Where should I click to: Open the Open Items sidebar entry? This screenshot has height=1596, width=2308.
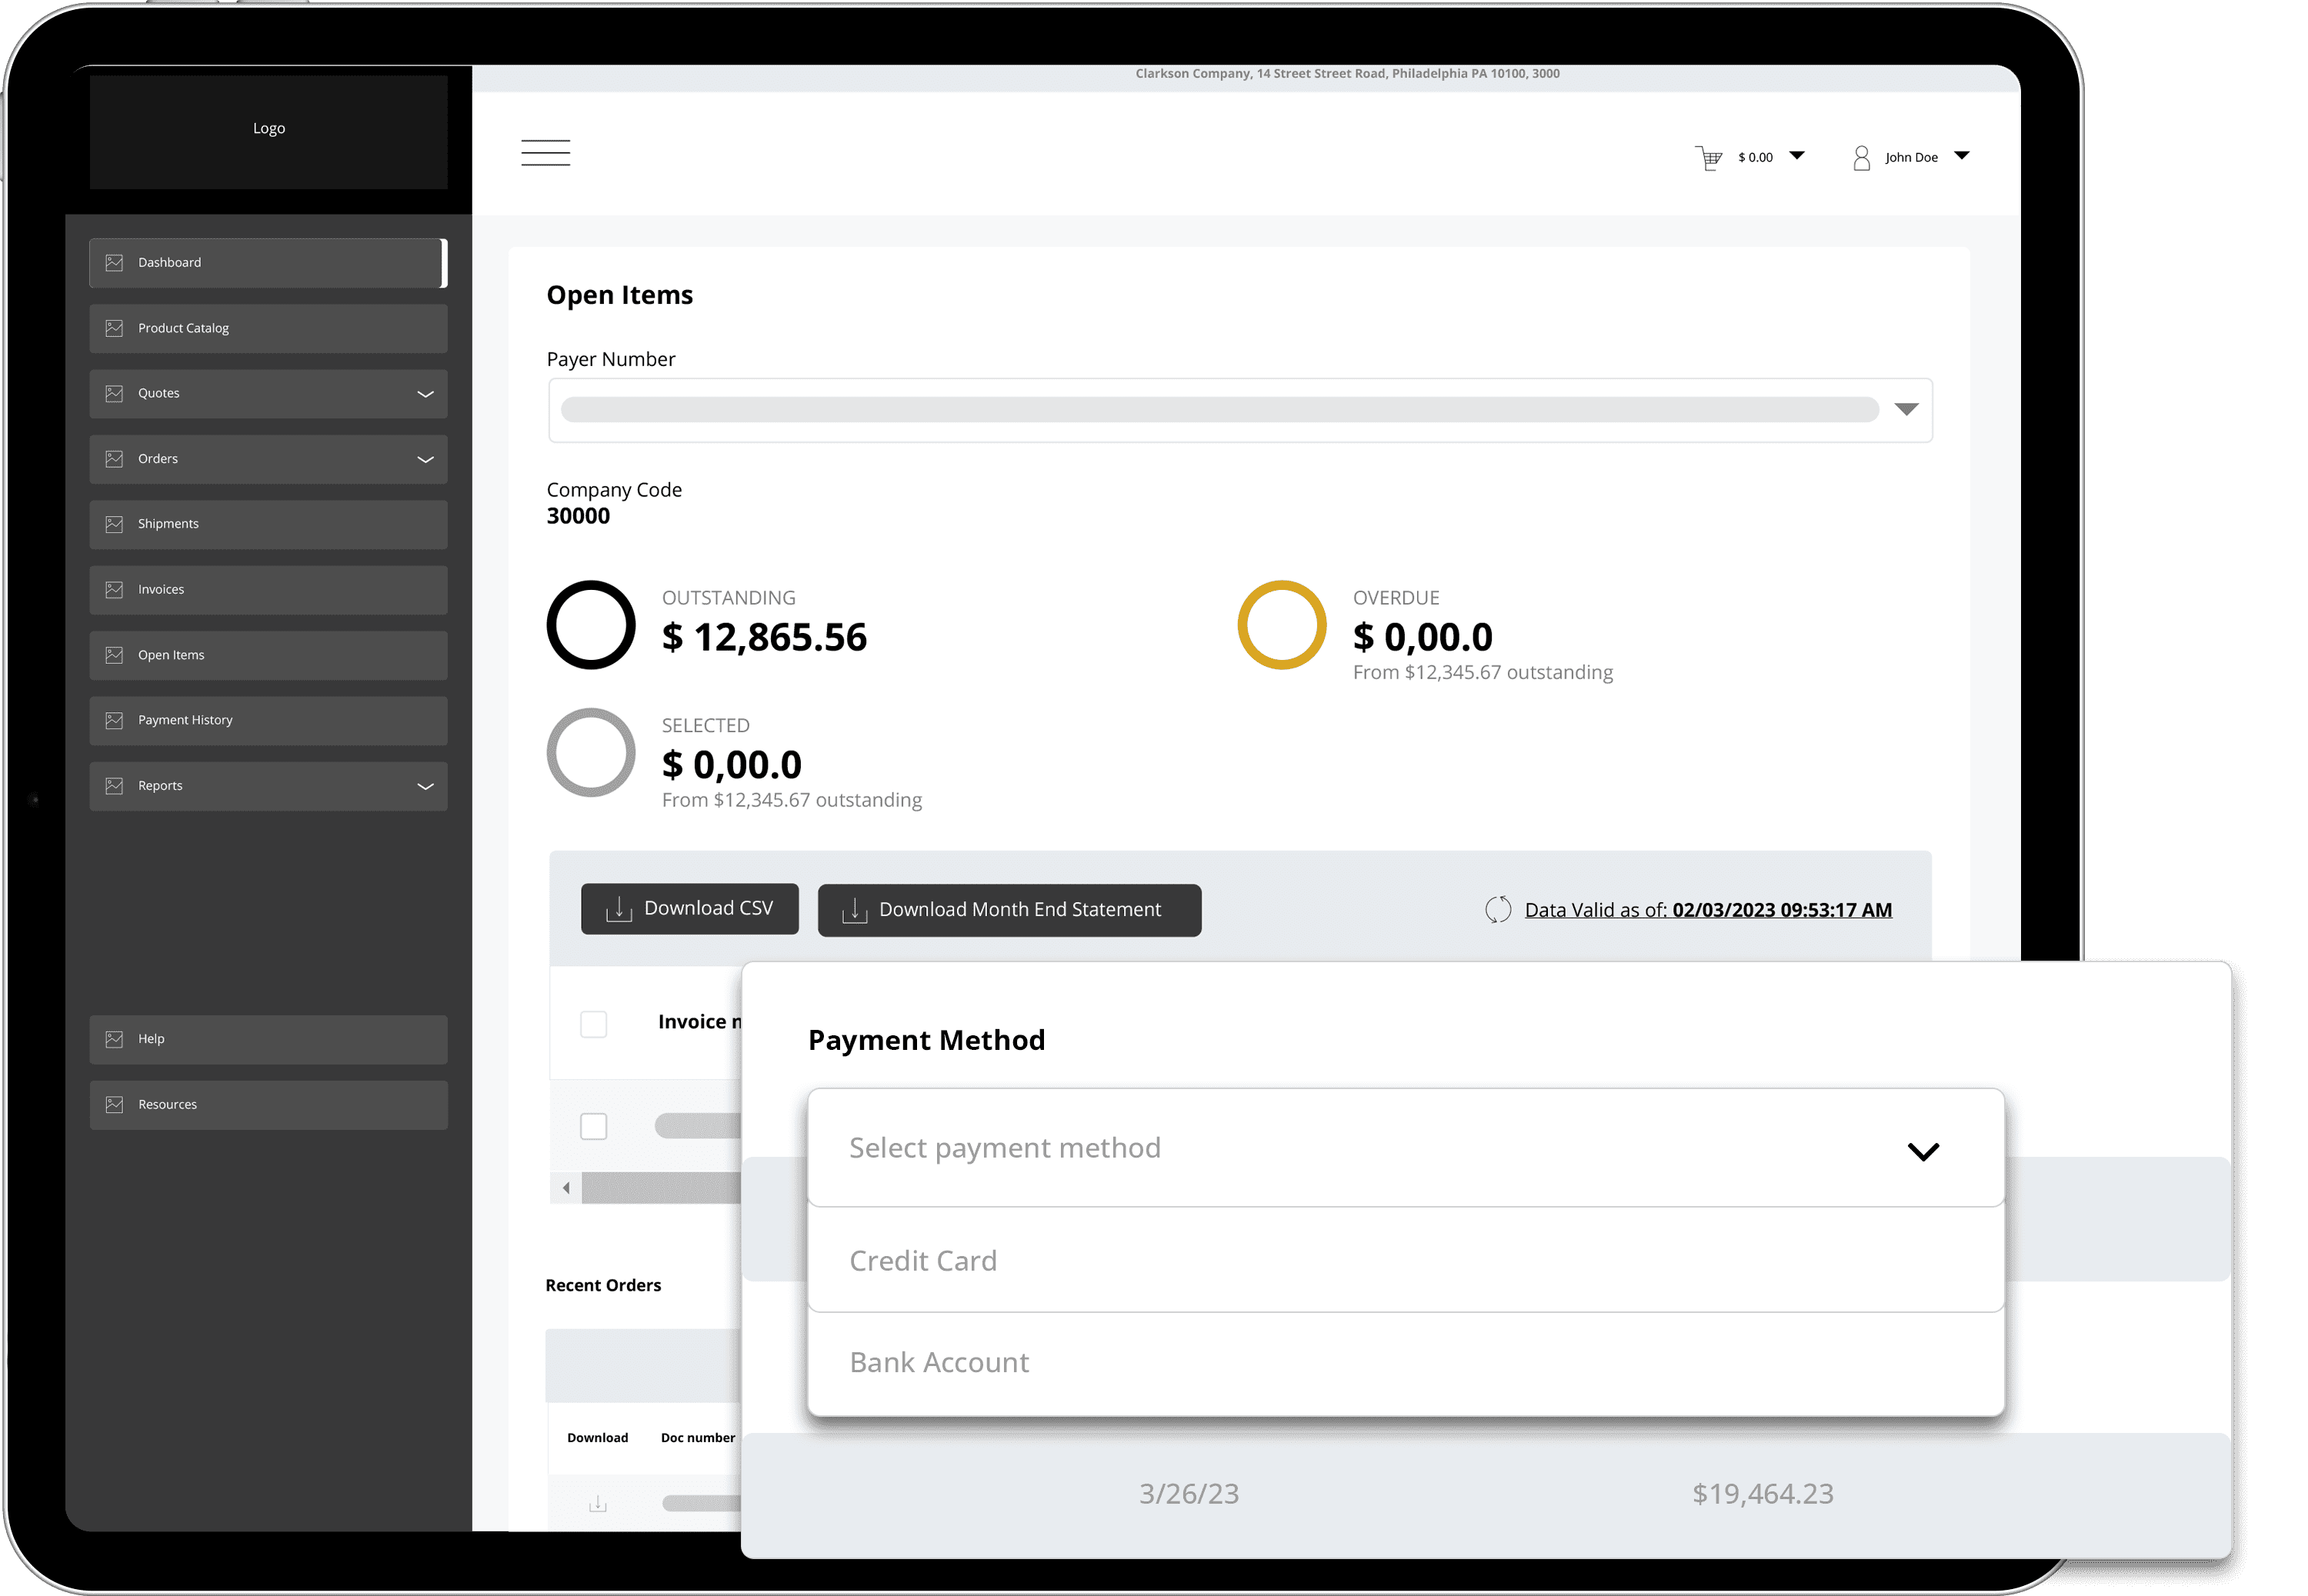coord(268,655)
